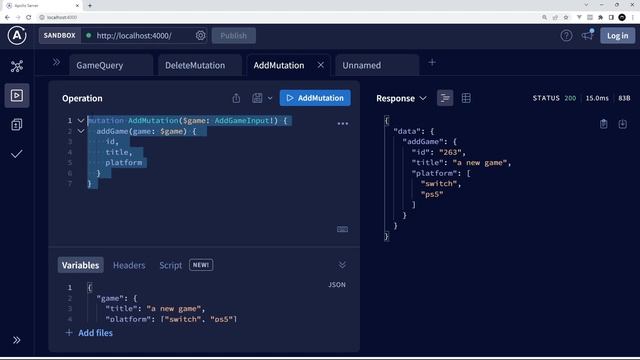
Task: Click the Apollo logo icon
Action: click(17, 36)
